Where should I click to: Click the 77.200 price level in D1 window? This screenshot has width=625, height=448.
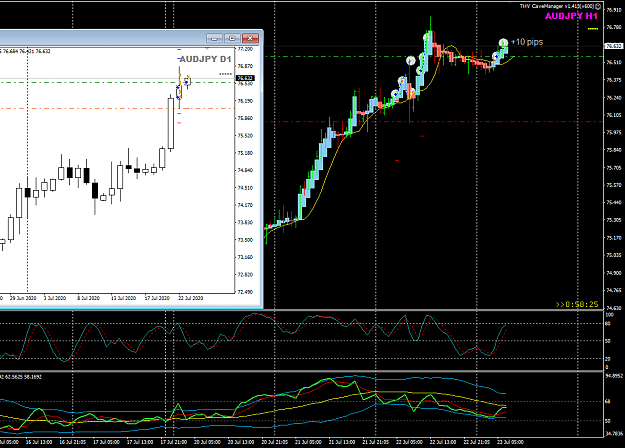click(245, 49)
